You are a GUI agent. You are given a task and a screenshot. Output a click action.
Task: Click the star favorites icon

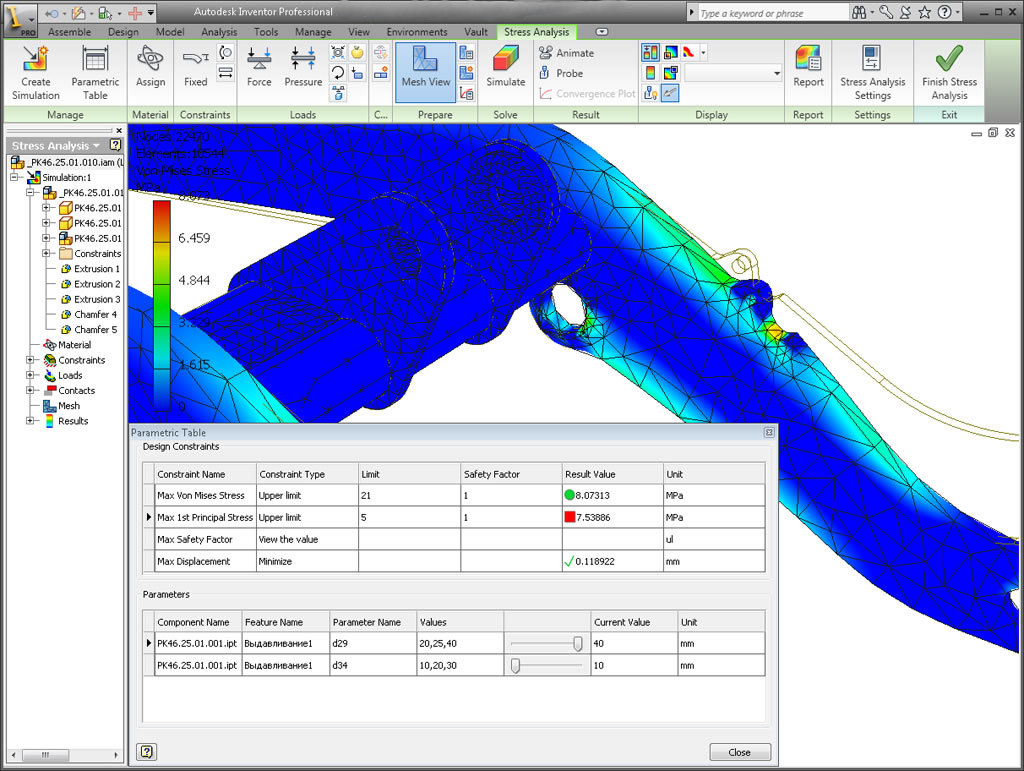tap(924, 12)
